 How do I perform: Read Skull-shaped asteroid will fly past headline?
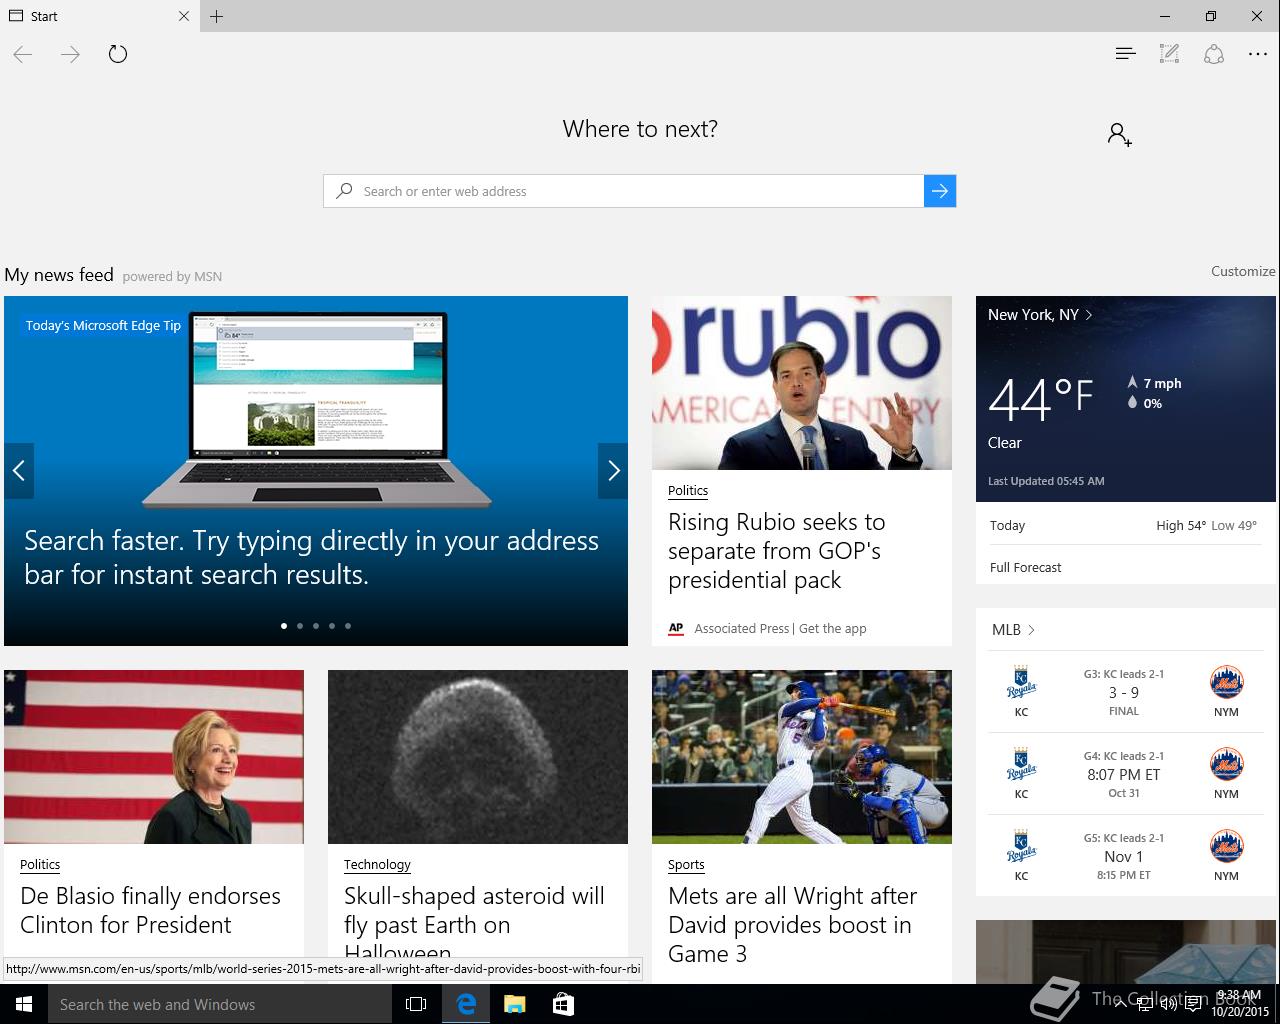pyautogui.click(x=474, y=922)
